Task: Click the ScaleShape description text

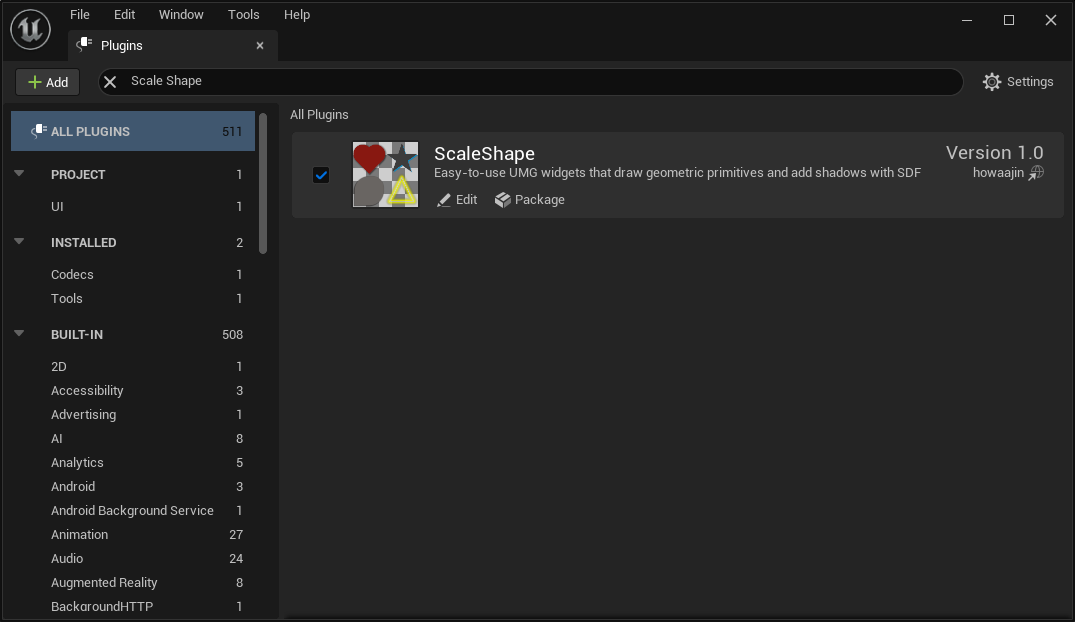Action: tap(677, 173)
